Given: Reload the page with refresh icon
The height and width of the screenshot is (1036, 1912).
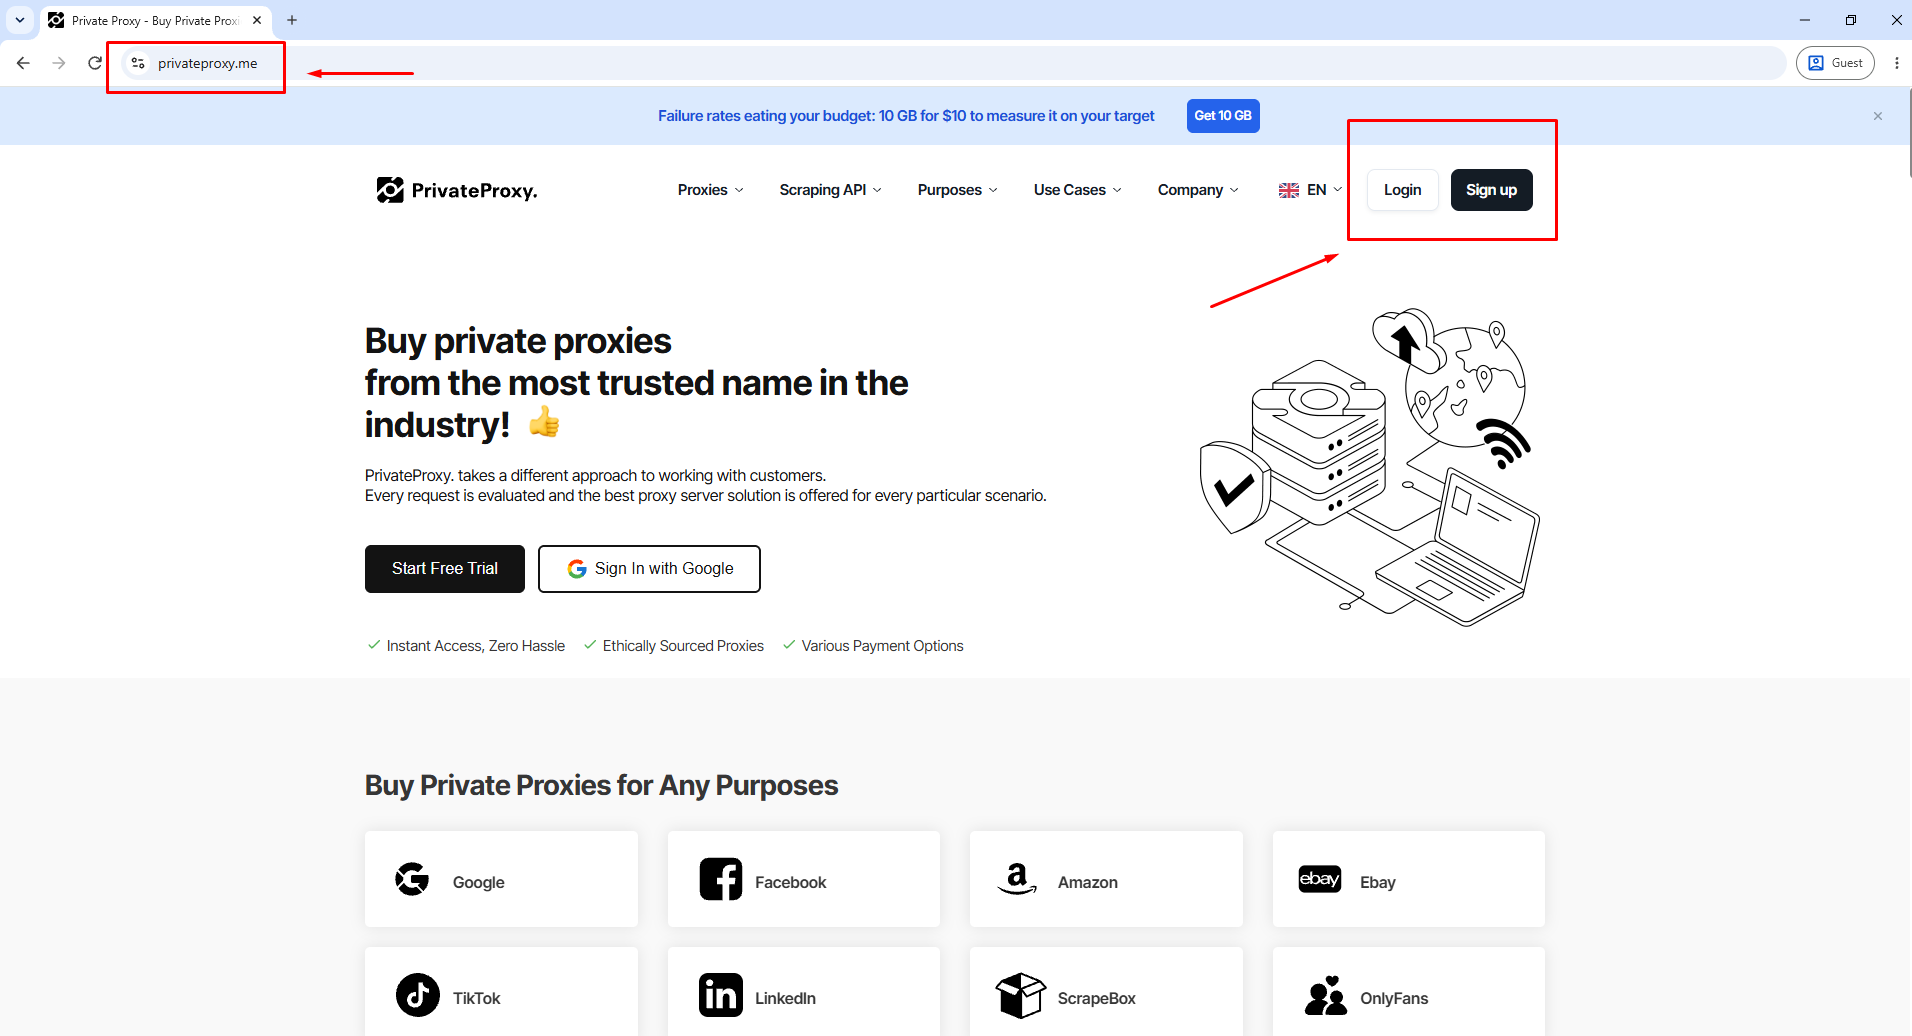Looking at the screenshot, I should coord(95,63).
